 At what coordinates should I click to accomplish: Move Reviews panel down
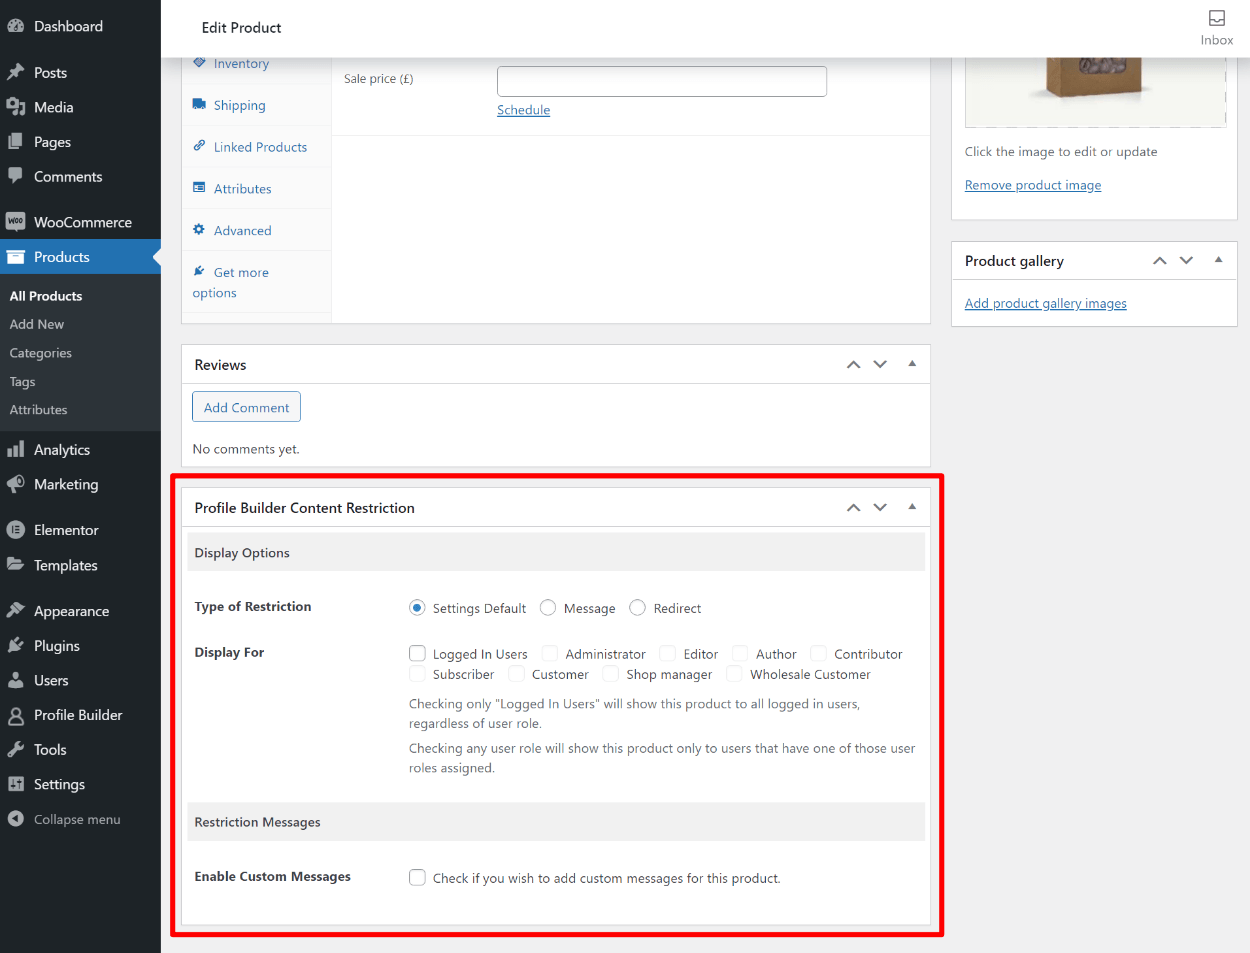[880, 365]
